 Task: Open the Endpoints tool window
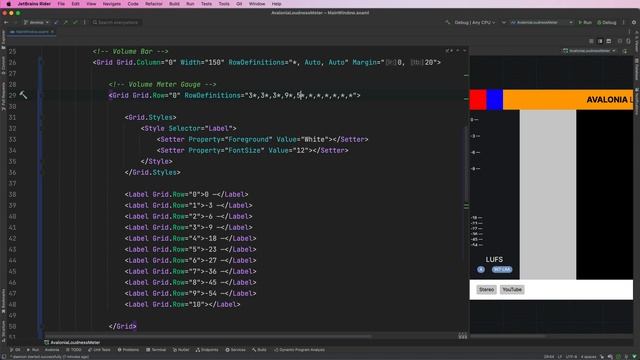point(208,350)
